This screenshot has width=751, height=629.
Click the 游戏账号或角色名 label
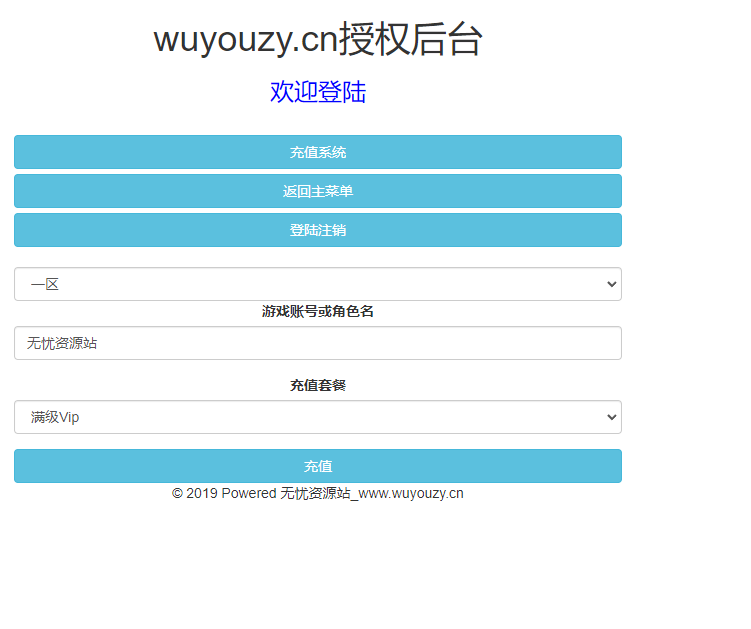318,311
